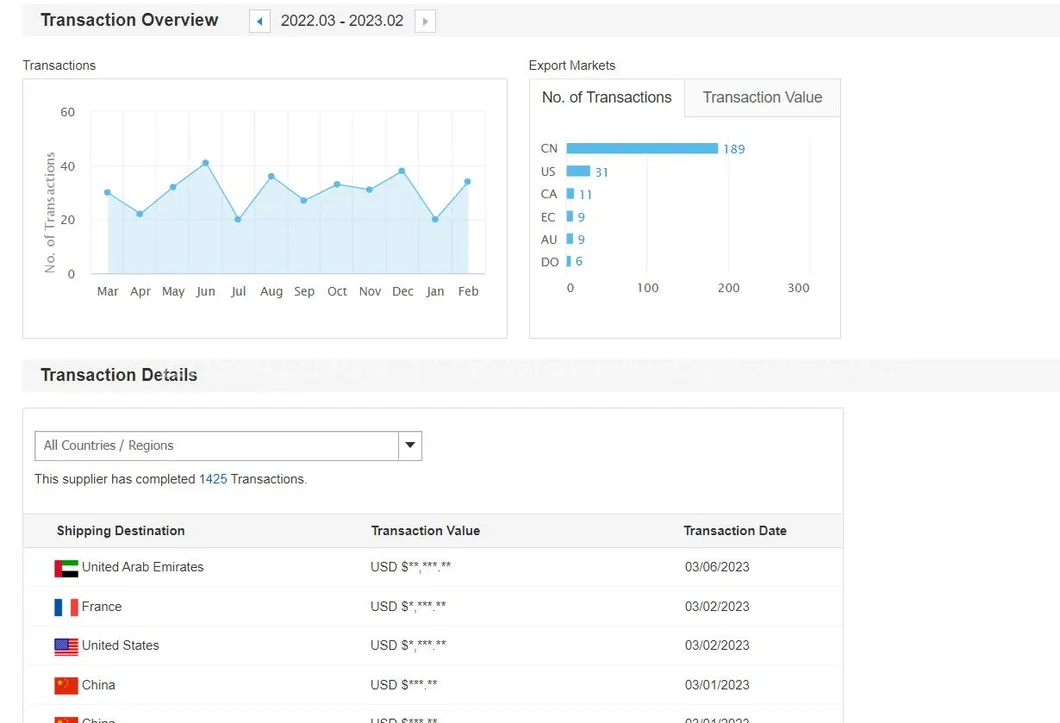Screen dimensions: 1060x723
Task: Click the United States flag icon
Action: pos(66,646)
